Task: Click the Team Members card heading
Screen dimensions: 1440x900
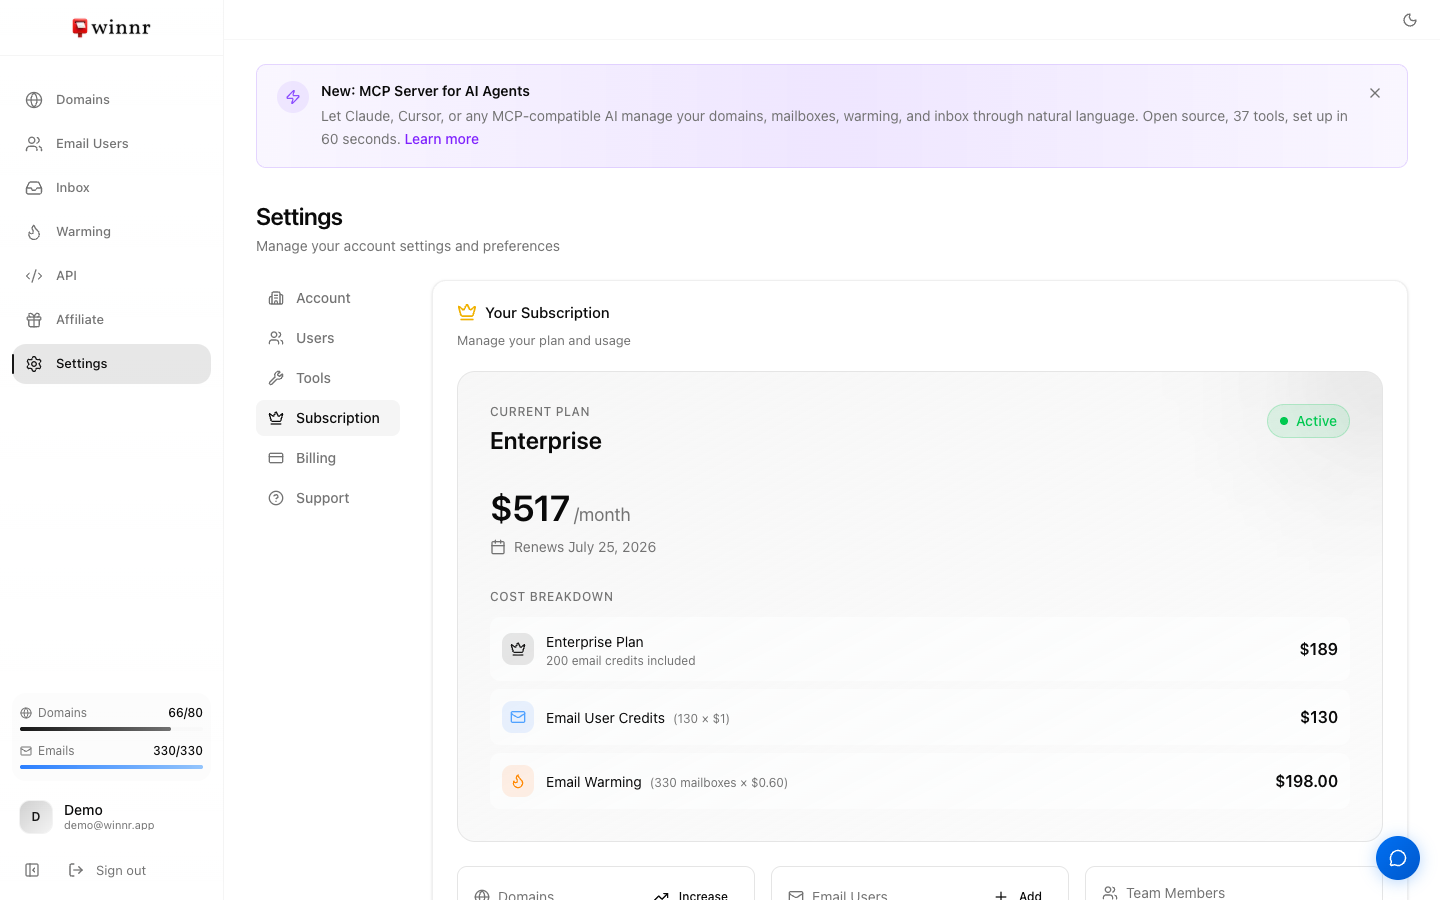Action: [1175, 893]
